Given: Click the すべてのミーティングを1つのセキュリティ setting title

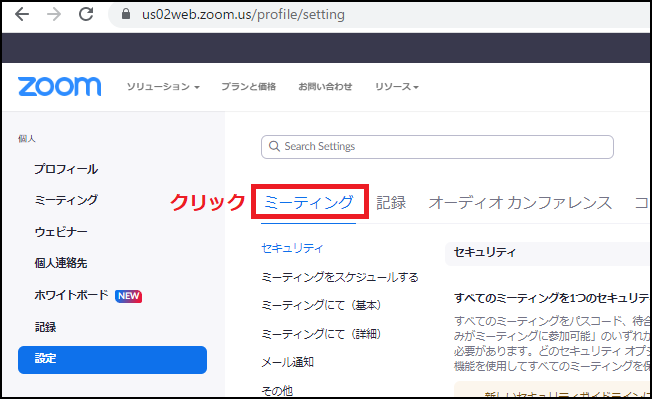Looking at the screenshot, I should (x=552, y=298).
